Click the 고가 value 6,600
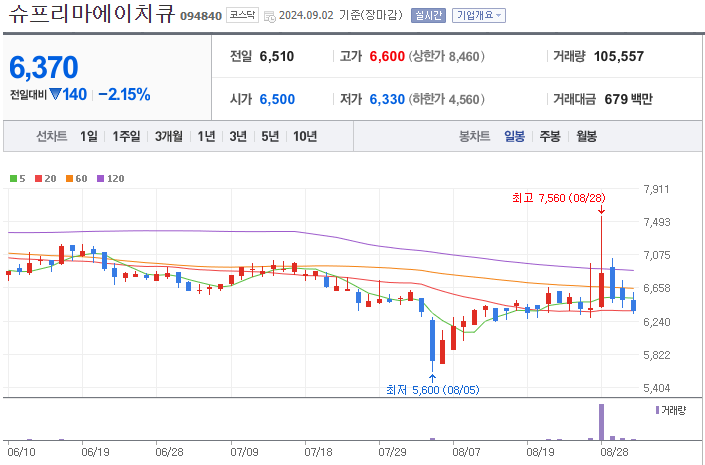The height and width of the screenshot is (465, 705). (387, 57)
